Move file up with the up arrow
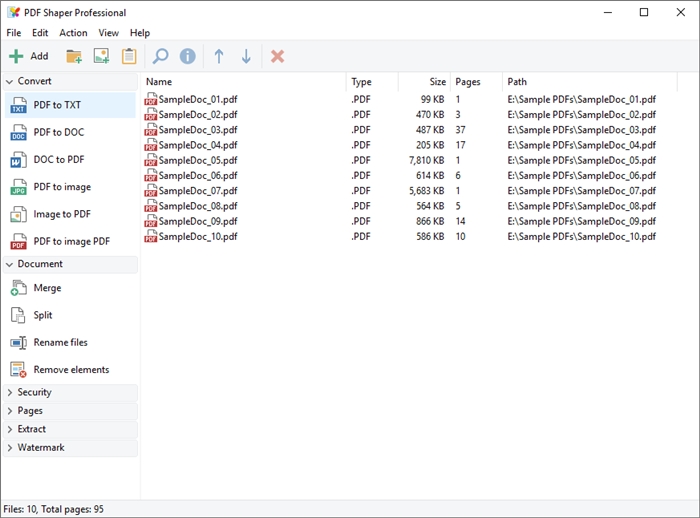 pyautogui.click(x=219, y=56)
